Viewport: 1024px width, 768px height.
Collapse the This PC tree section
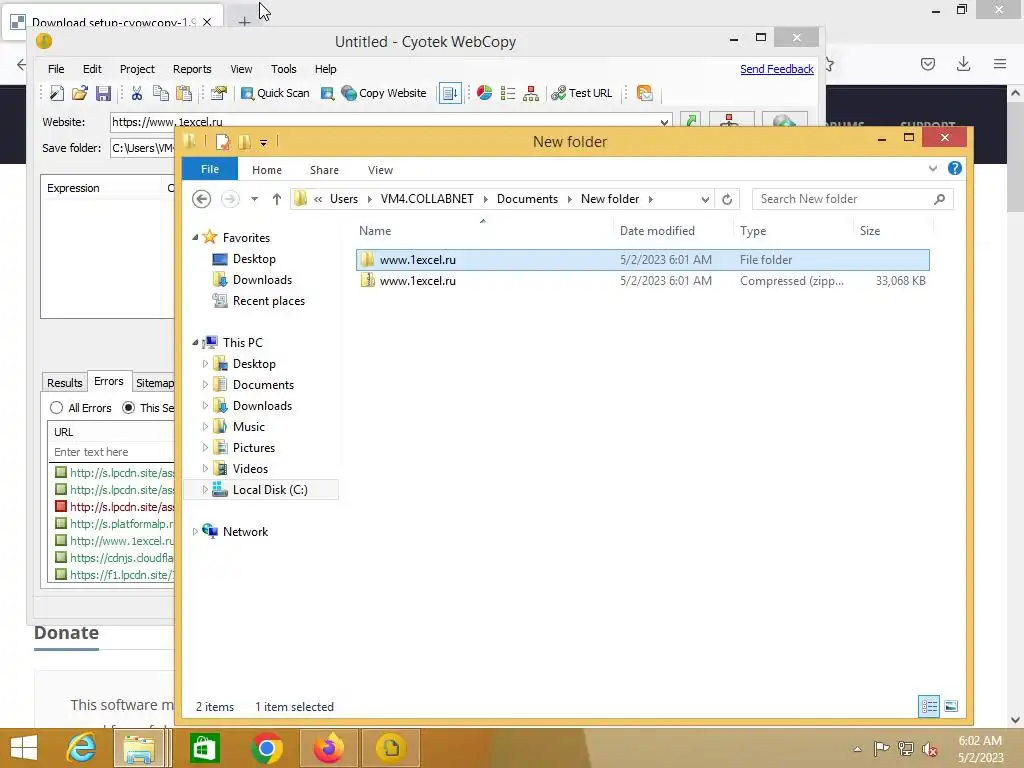(195, 342)
